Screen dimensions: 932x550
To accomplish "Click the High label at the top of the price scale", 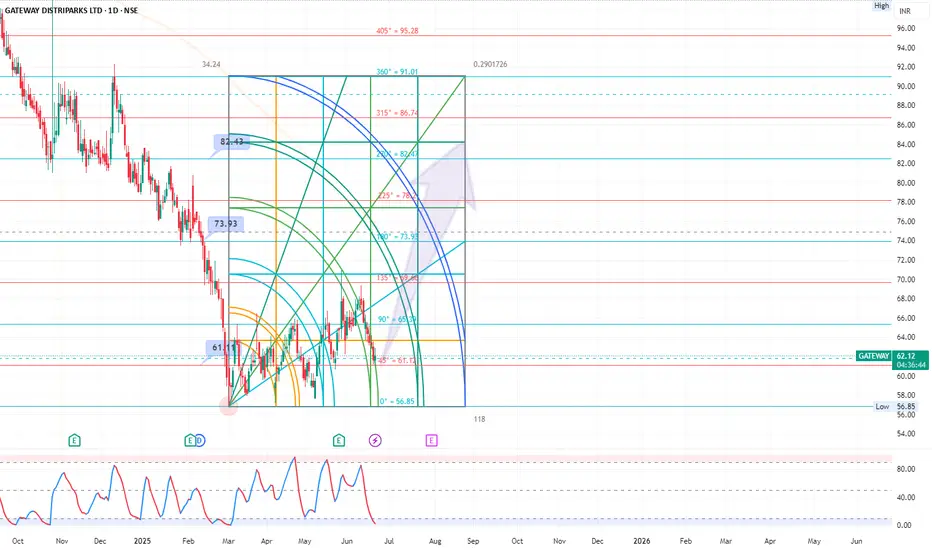I will [881, 5].
